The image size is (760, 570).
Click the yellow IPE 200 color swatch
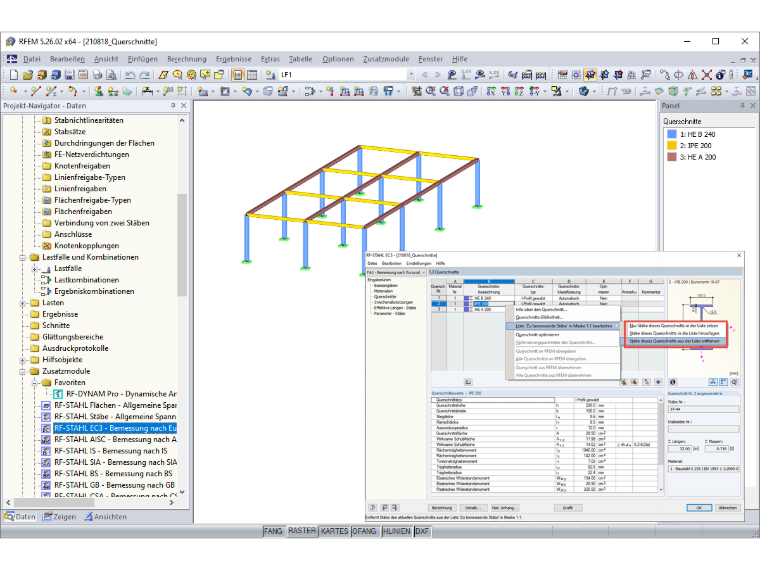click(x=672, y=145)
